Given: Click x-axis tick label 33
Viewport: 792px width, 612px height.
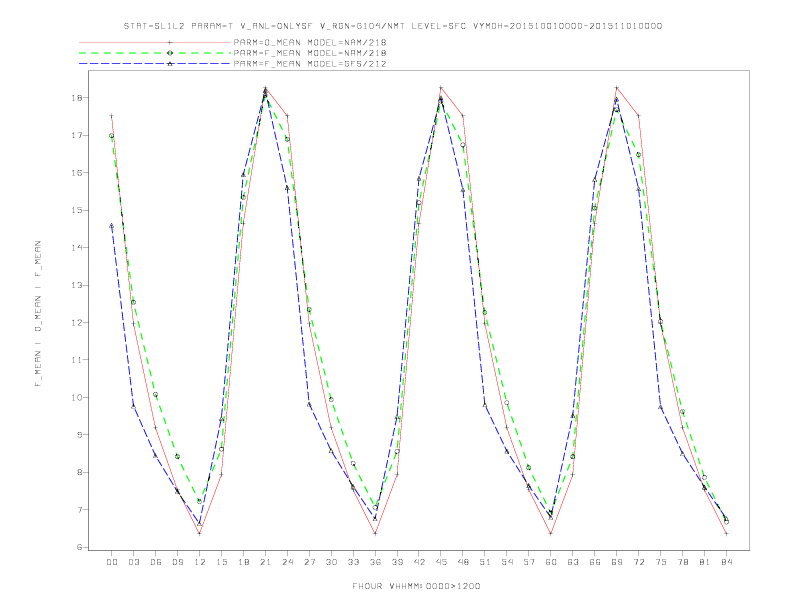Looking at the screenshot, I should pos(353,562).
